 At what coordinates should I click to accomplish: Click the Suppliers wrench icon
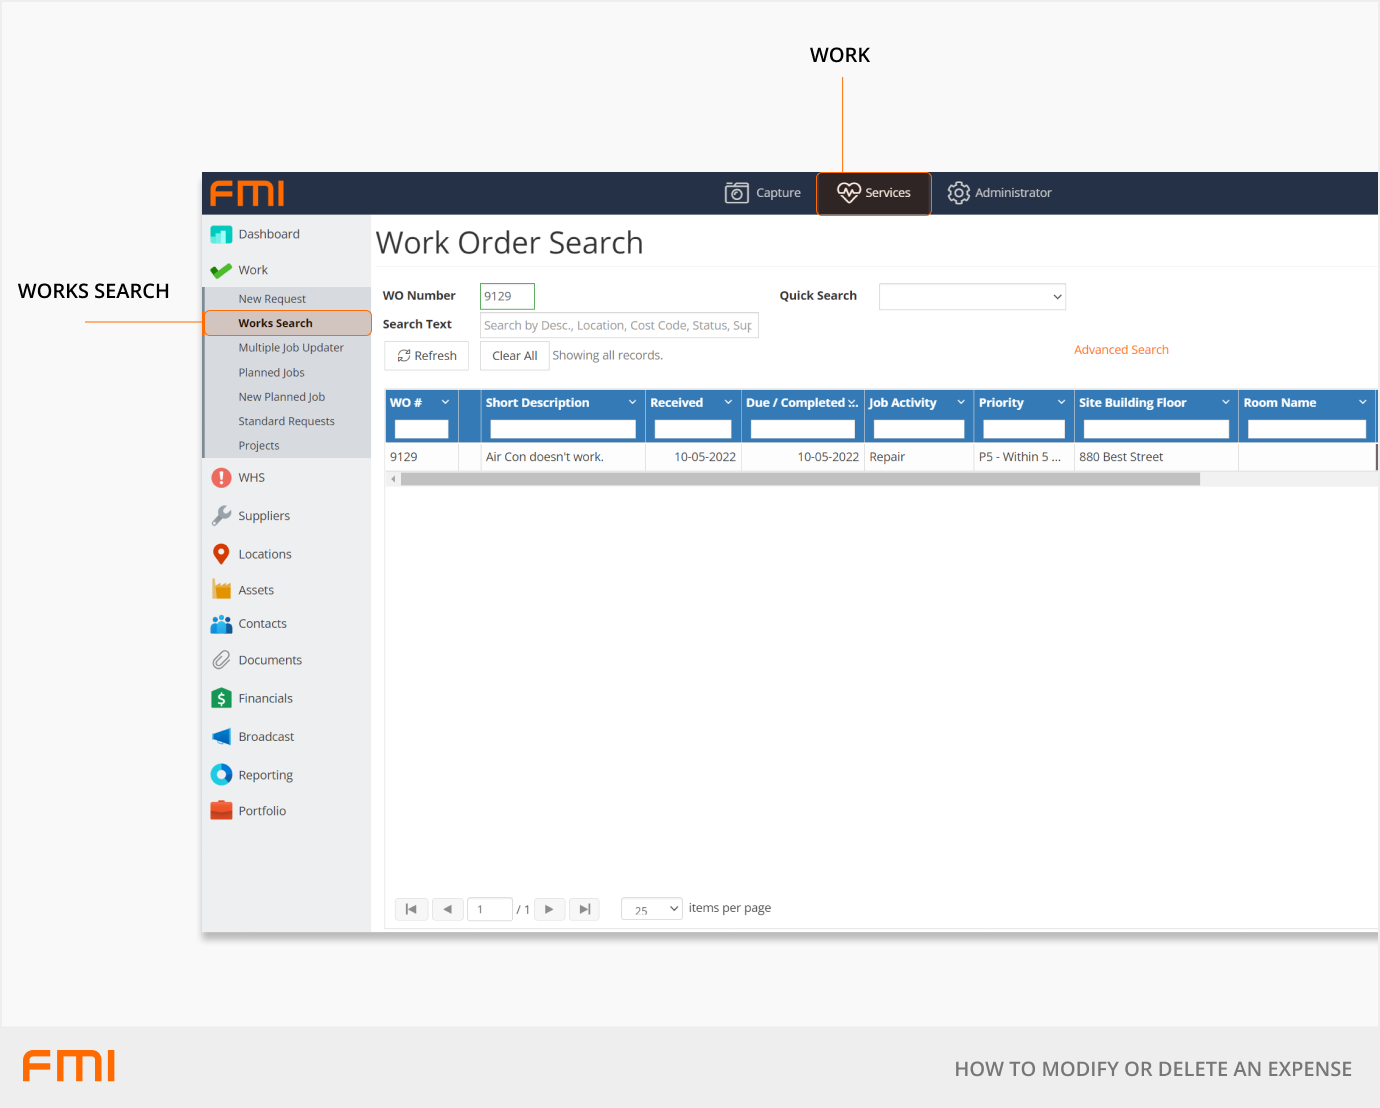click(x=221, y=516)
